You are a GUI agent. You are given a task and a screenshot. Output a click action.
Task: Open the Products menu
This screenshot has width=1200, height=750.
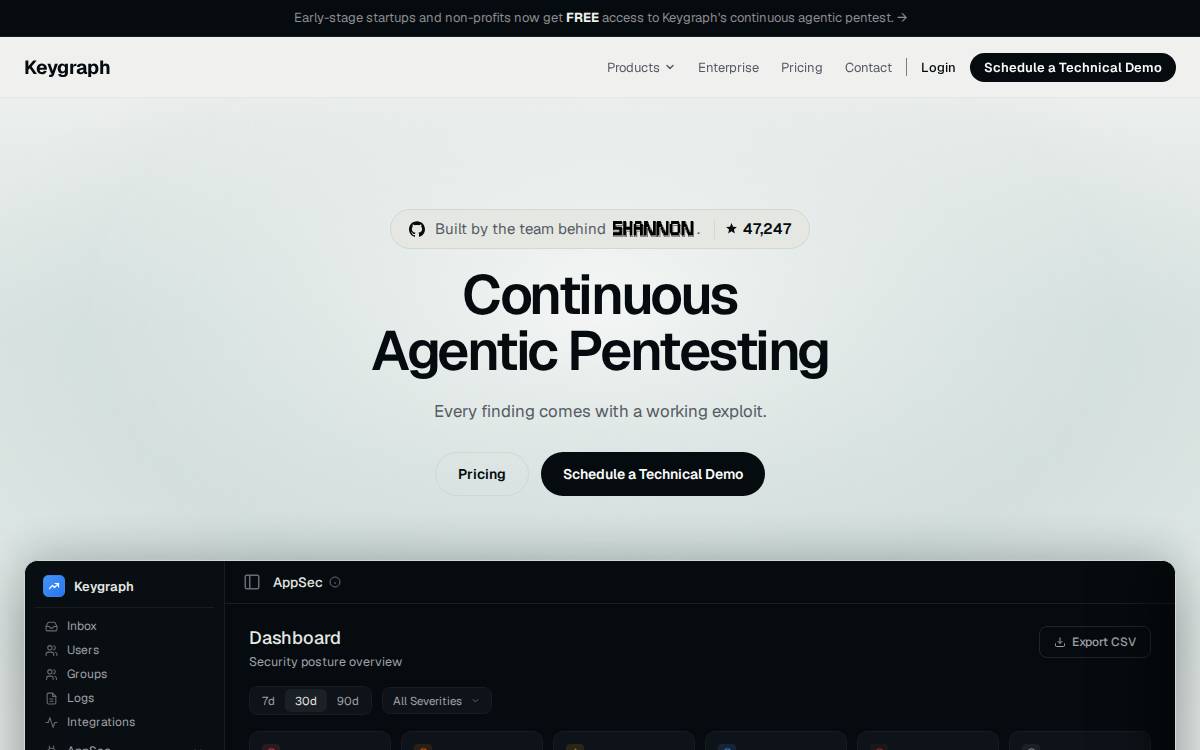pyautogui.click(x=641, y=67)
